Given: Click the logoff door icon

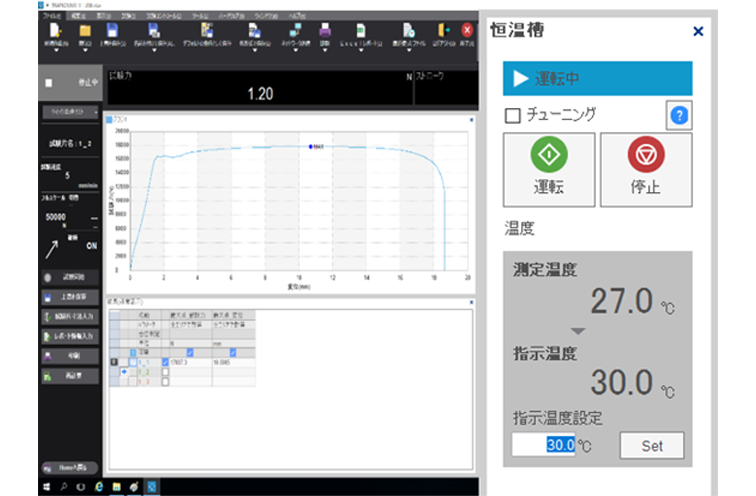Looking at the screenshot, I should (443, 30).
